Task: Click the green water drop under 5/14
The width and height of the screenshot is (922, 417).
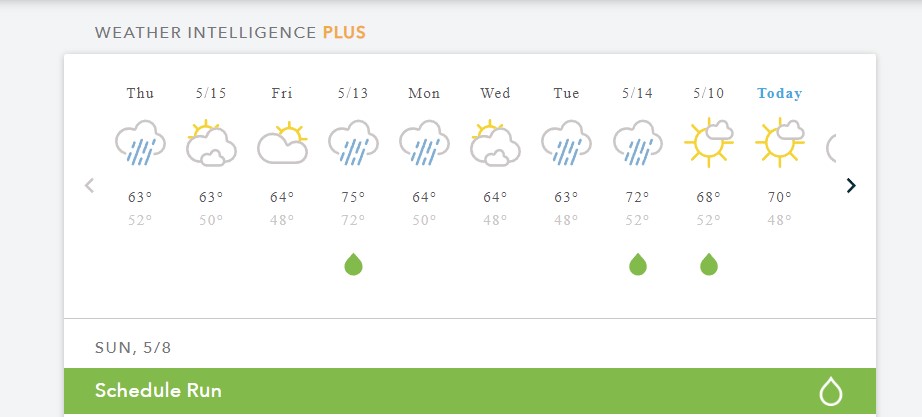Action: [638, 264]
